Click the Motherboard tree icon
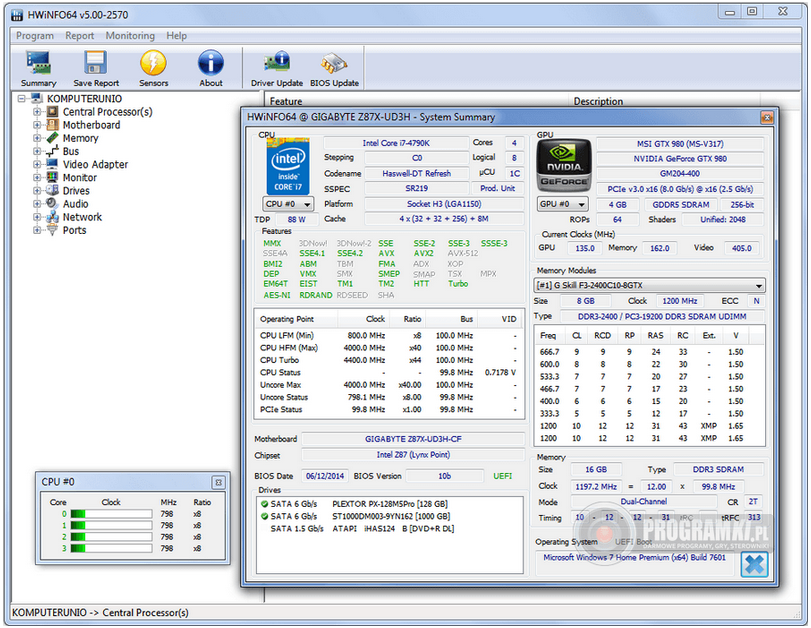811x628 pixels. click(52, 125)
